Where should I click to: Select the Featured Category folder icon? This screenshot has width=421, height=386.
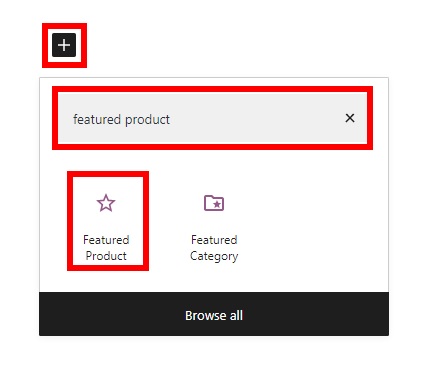(x=214, y=203)
